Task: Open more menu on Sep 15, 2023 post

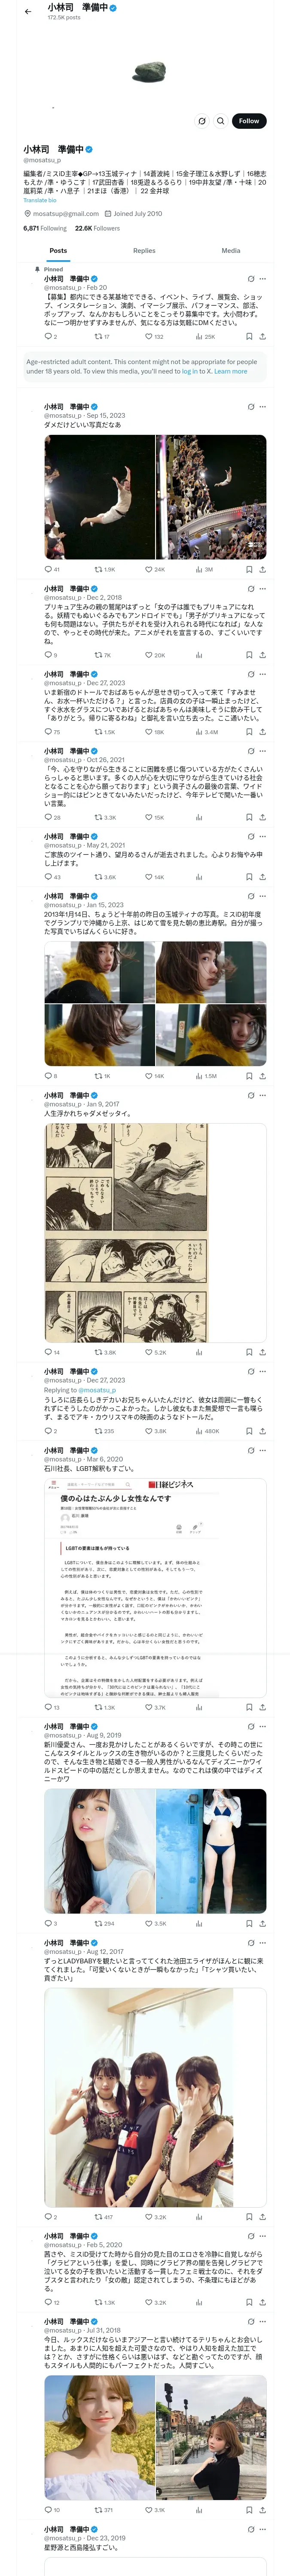Action: pos(263,407)
